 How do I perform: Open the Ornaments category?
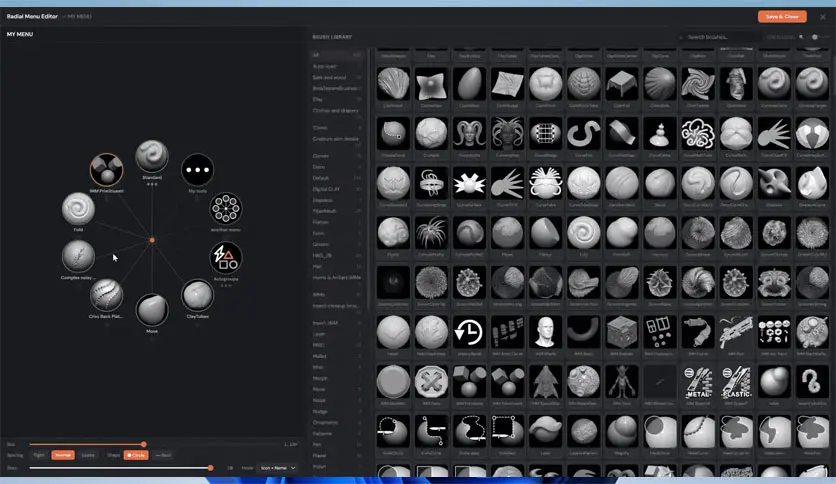(337, 423)
